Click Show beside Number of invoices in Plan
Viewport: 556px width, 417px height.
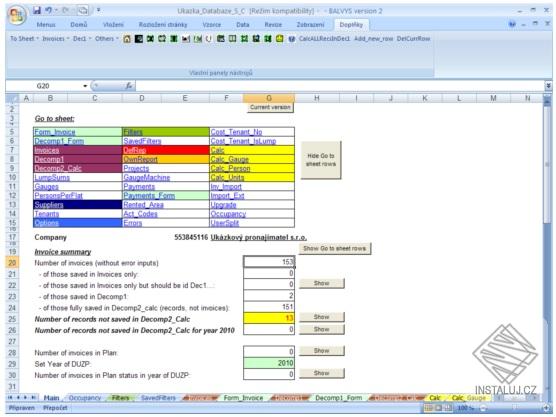(x=322, y=351)
